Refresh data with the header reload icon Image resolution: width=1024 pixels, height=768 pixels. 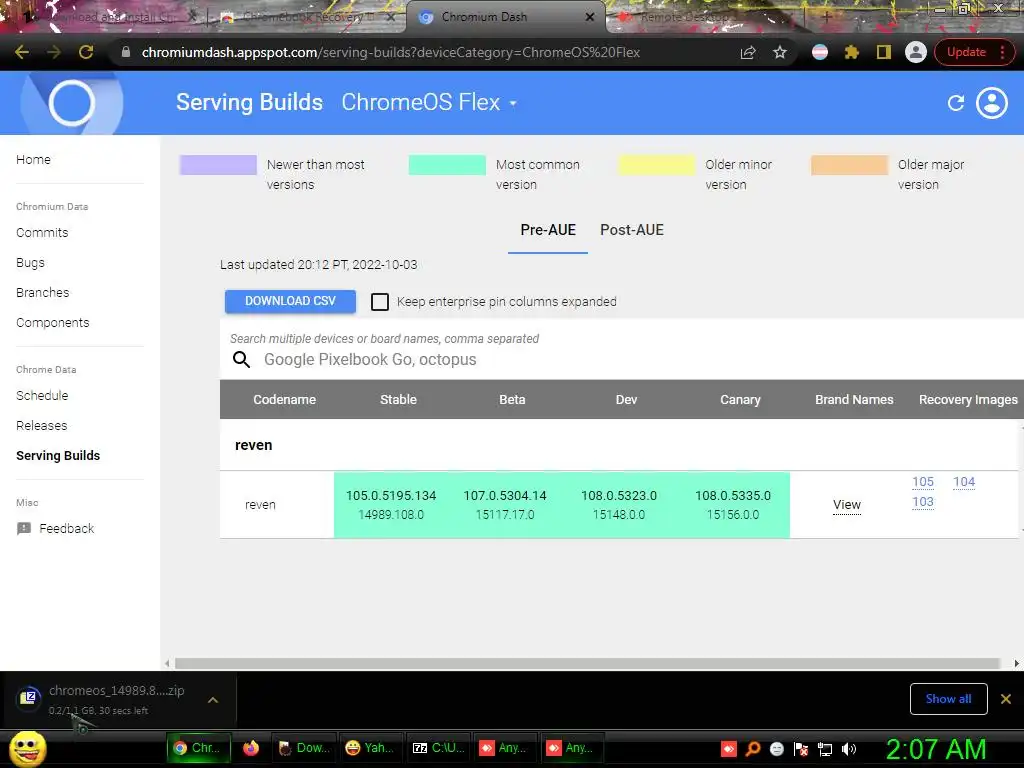[x=955, y=103]
